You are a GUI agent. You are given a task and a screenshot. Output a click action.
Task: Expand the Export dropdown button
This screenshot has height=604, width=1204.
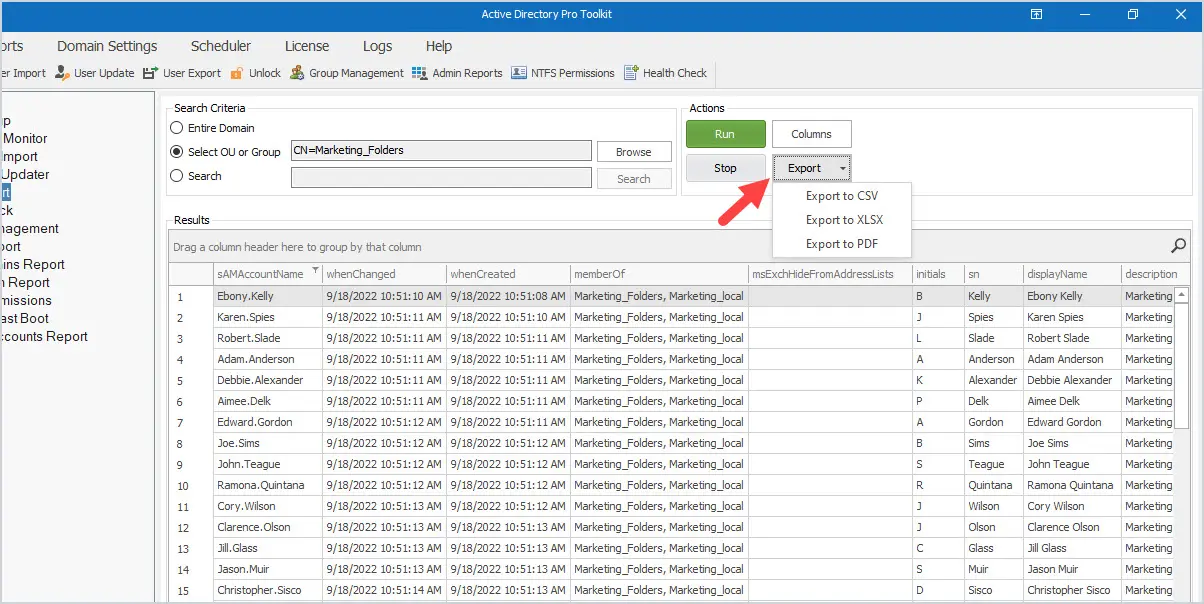[811, 168]
